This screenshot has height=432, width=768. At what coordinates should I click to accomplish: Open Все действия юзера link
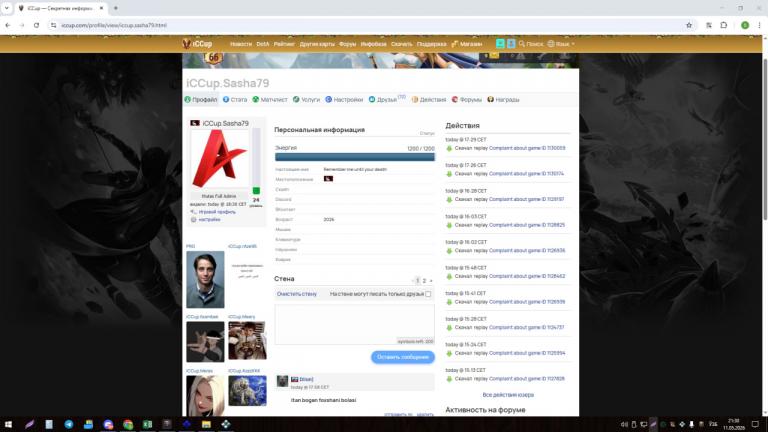click(x=508, y=395)
